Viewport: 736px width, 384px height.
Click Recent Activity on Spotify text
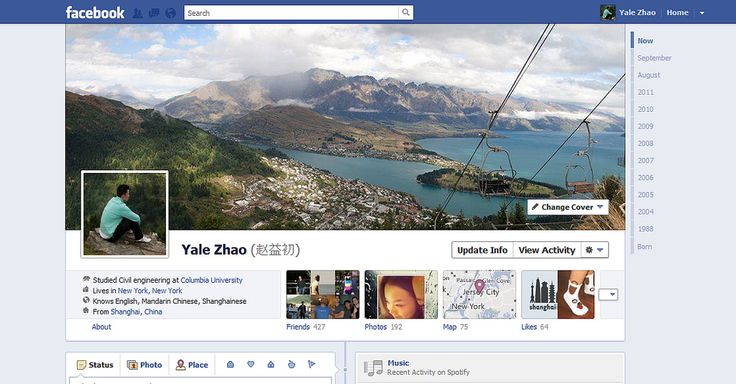pyautogui.click(x=428, y=372)
